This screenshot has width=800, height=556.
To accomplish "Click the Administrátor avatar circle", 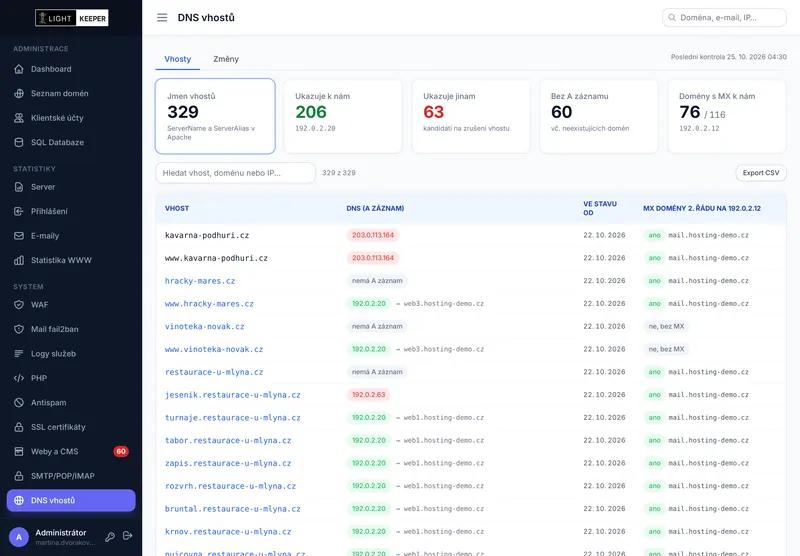I will [19, 537].
